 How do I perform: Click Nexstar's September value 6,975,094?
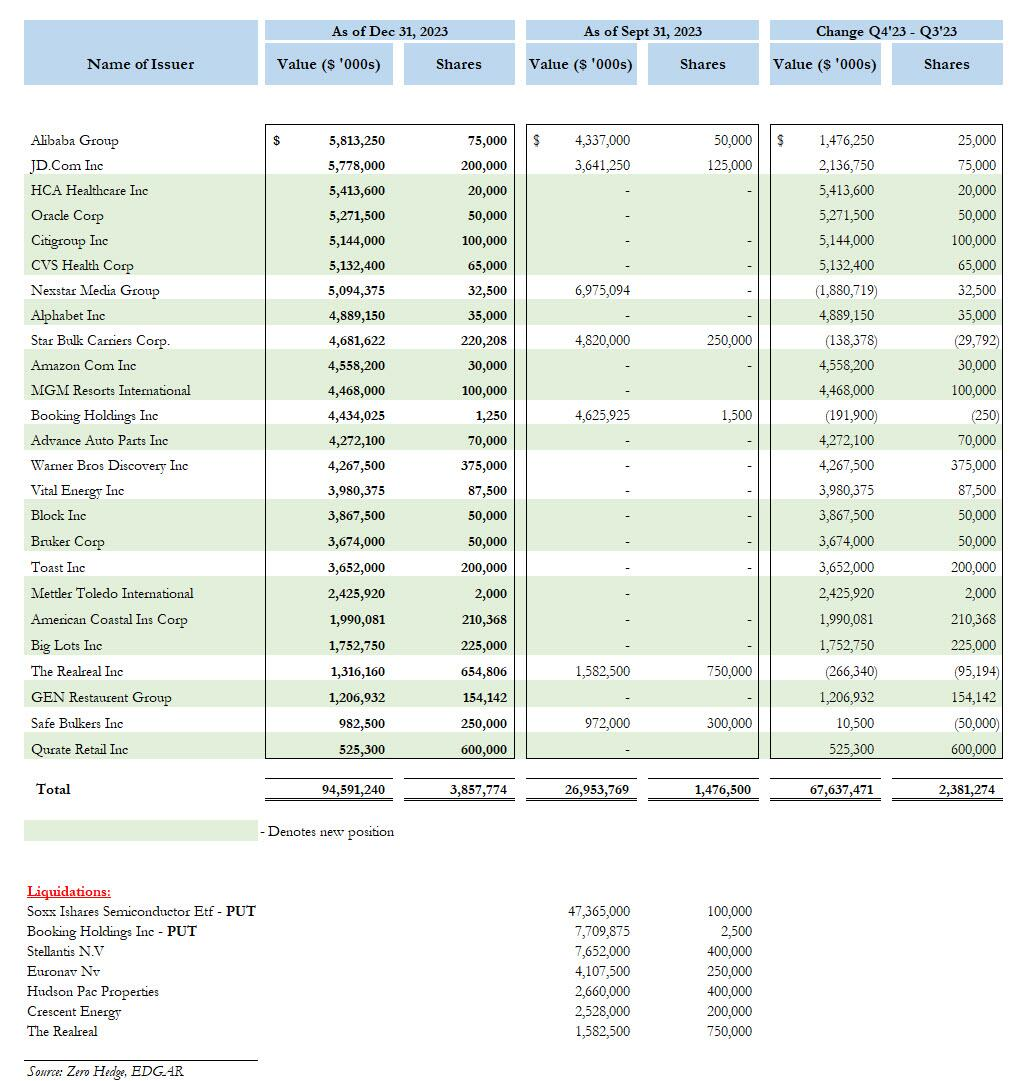[602, 290]
